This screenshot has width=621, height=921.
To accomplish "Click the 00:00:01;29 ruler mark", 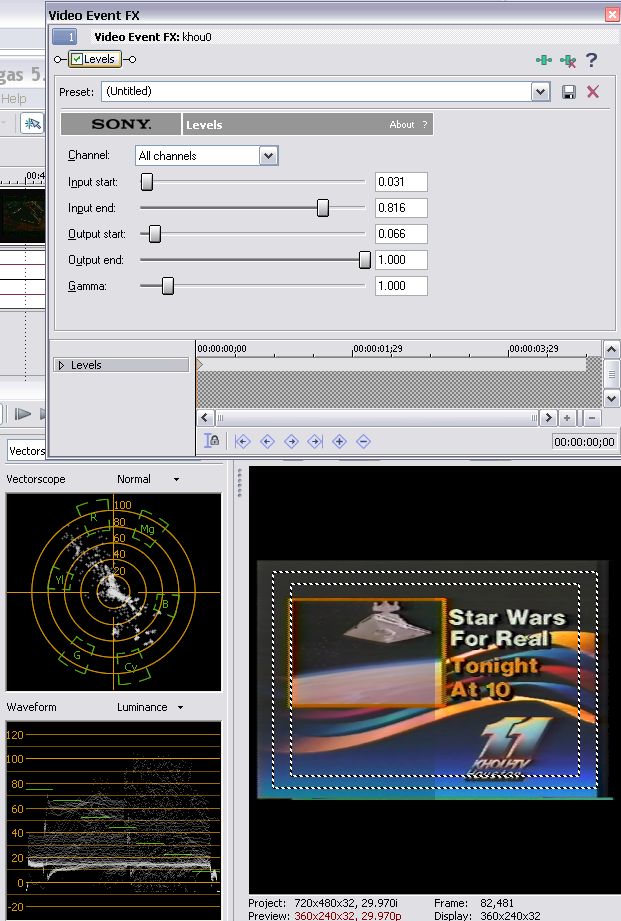I will coord(378,348).
